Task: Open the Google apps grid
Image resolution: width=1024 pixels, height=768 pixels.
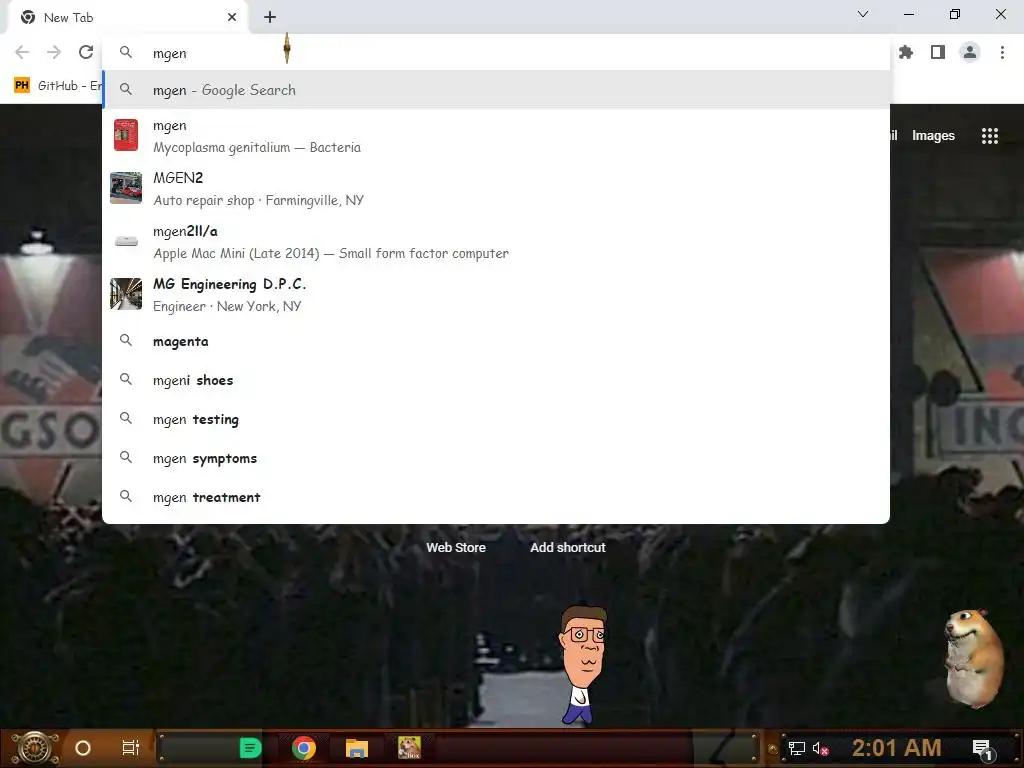Action: 990,136
